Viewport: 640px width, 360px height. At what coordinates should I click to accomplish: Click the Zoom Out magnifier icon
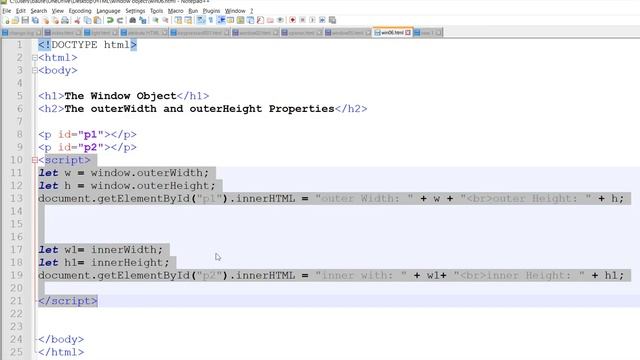[x=165, y=20]
